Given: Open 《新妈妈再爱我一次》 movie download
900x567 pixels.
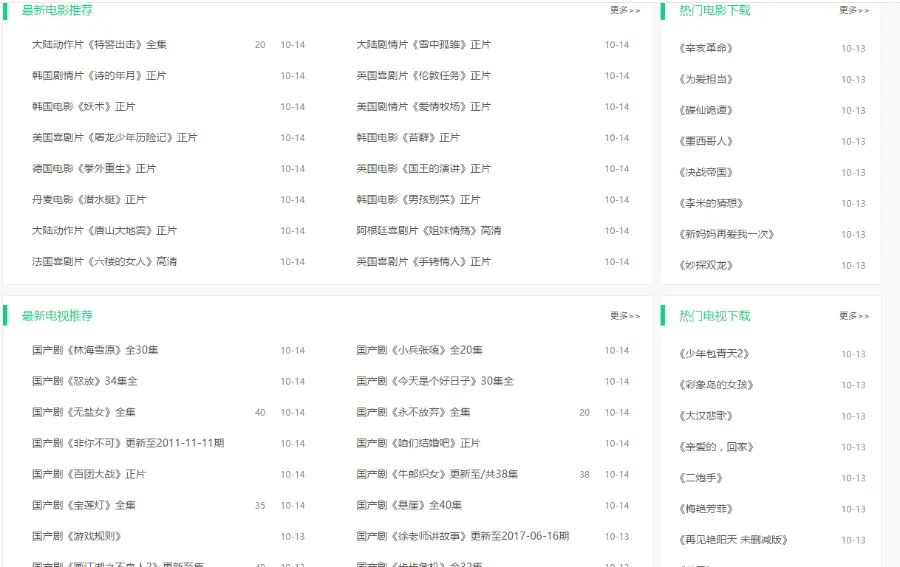Looking at the screenshot, I should [x=727, y=234].
